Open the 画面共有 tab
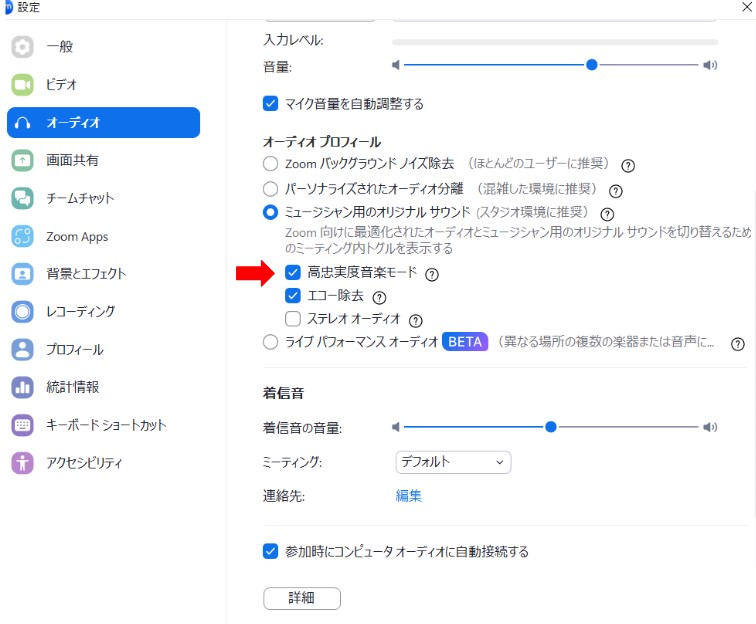This screenshot has height=624, width=756. tap(103, 161)
